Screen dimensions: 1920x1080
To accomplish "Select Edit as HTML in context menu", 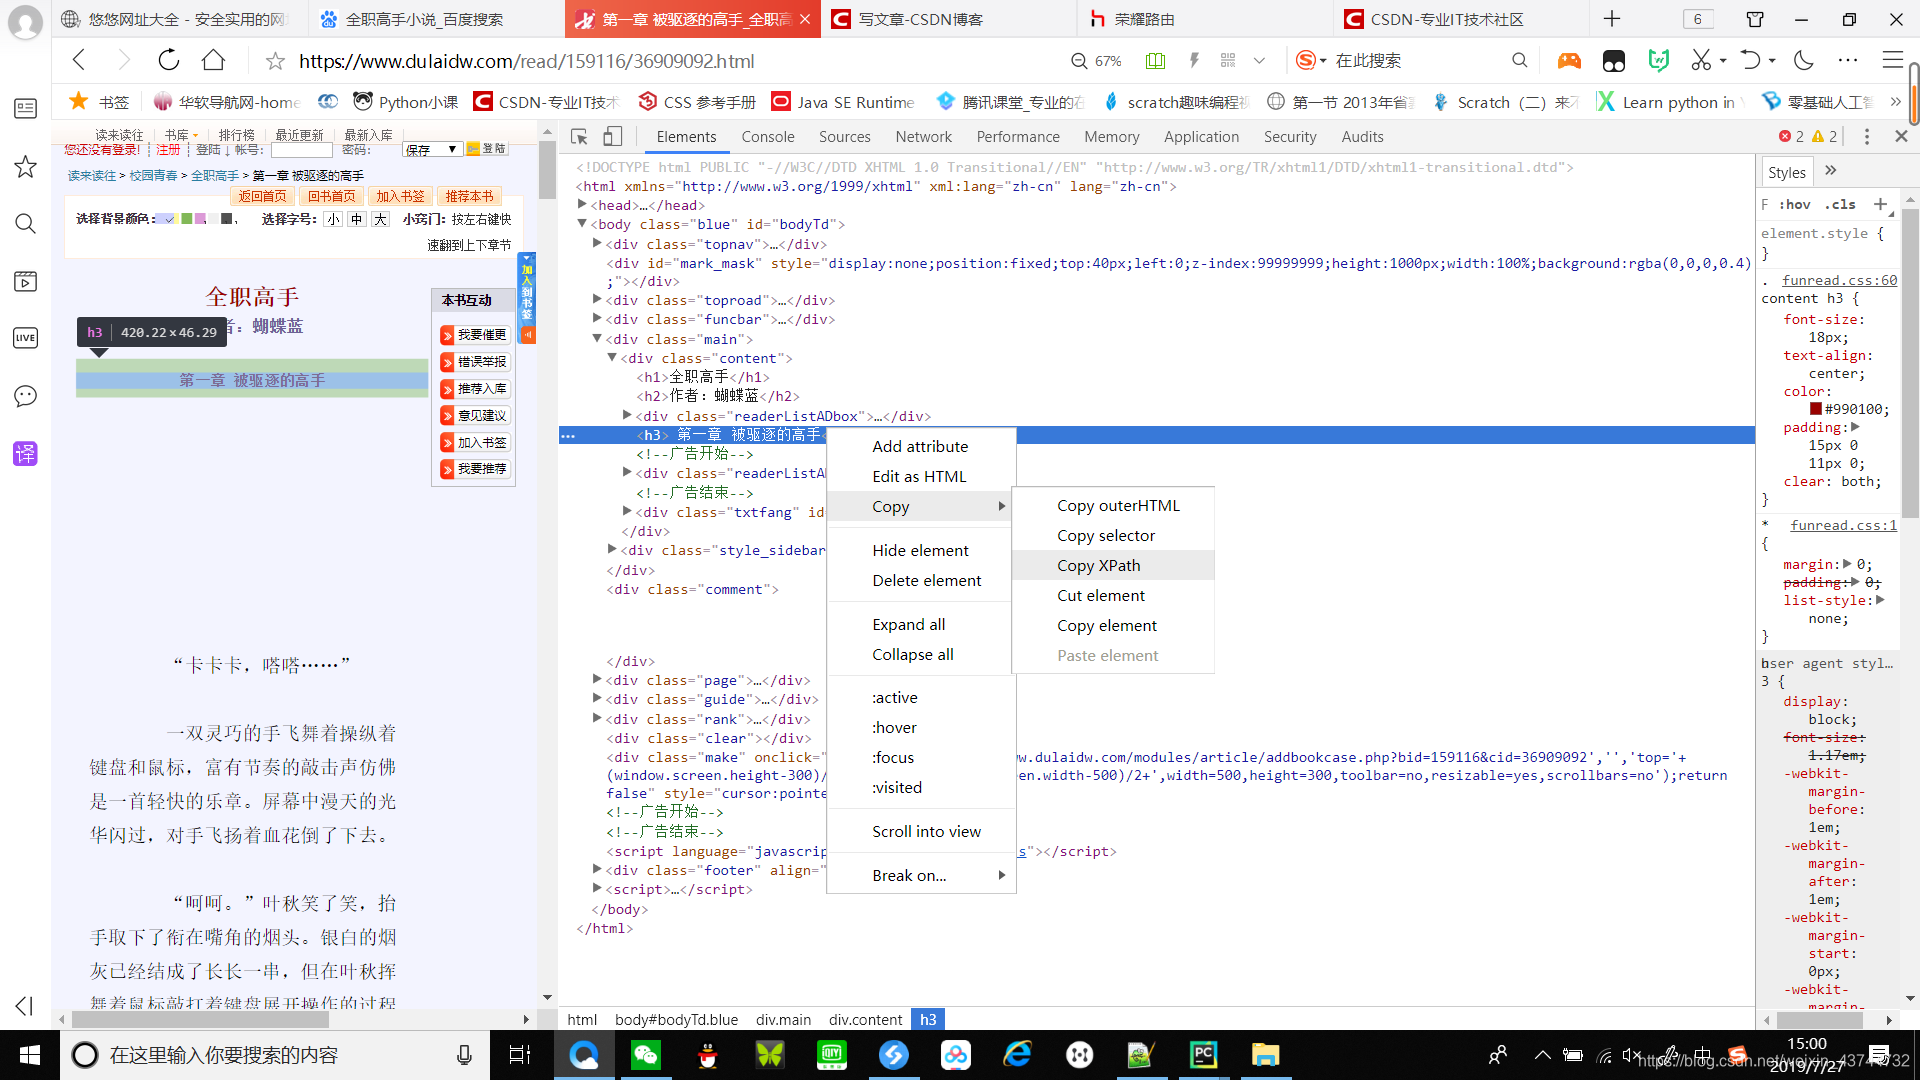I will pyautogui.click(x=921, y=477).
